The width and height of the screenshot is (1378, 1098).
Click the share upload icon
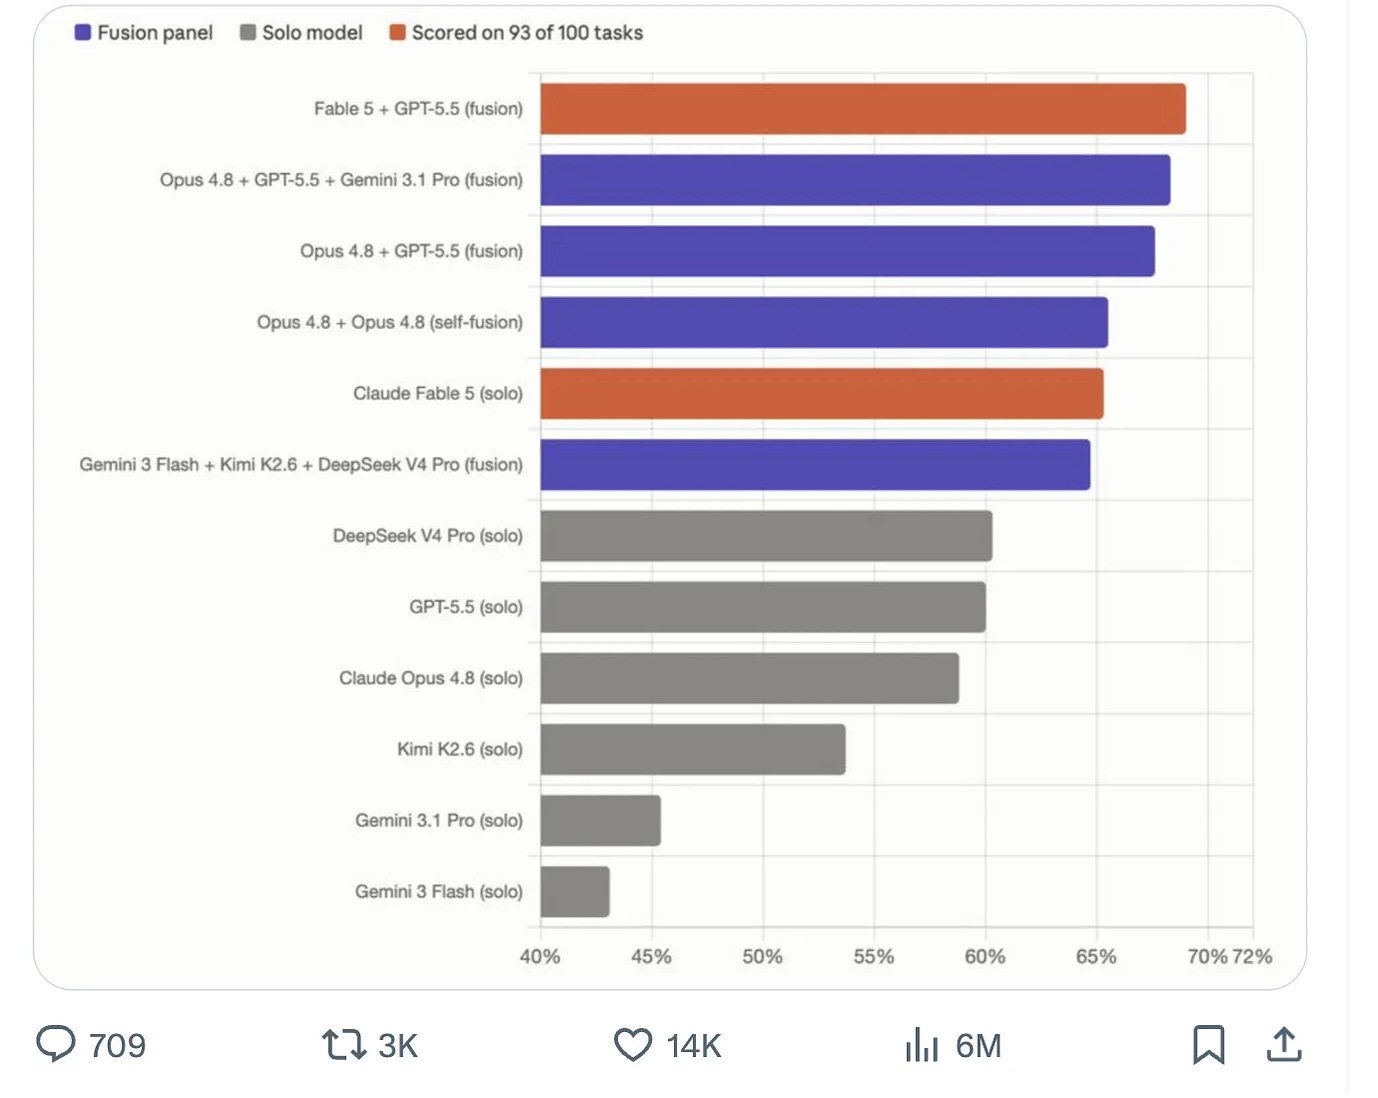[x=1284, y=1043]
